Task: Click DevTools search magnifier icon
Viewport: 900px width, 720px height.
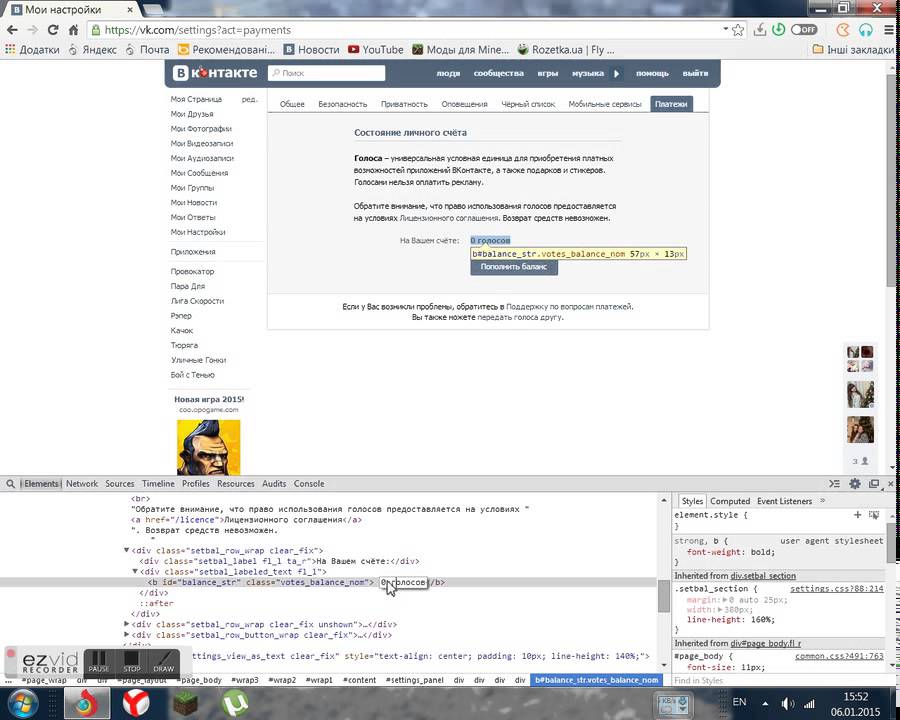Action: click(x=10, y=484)
